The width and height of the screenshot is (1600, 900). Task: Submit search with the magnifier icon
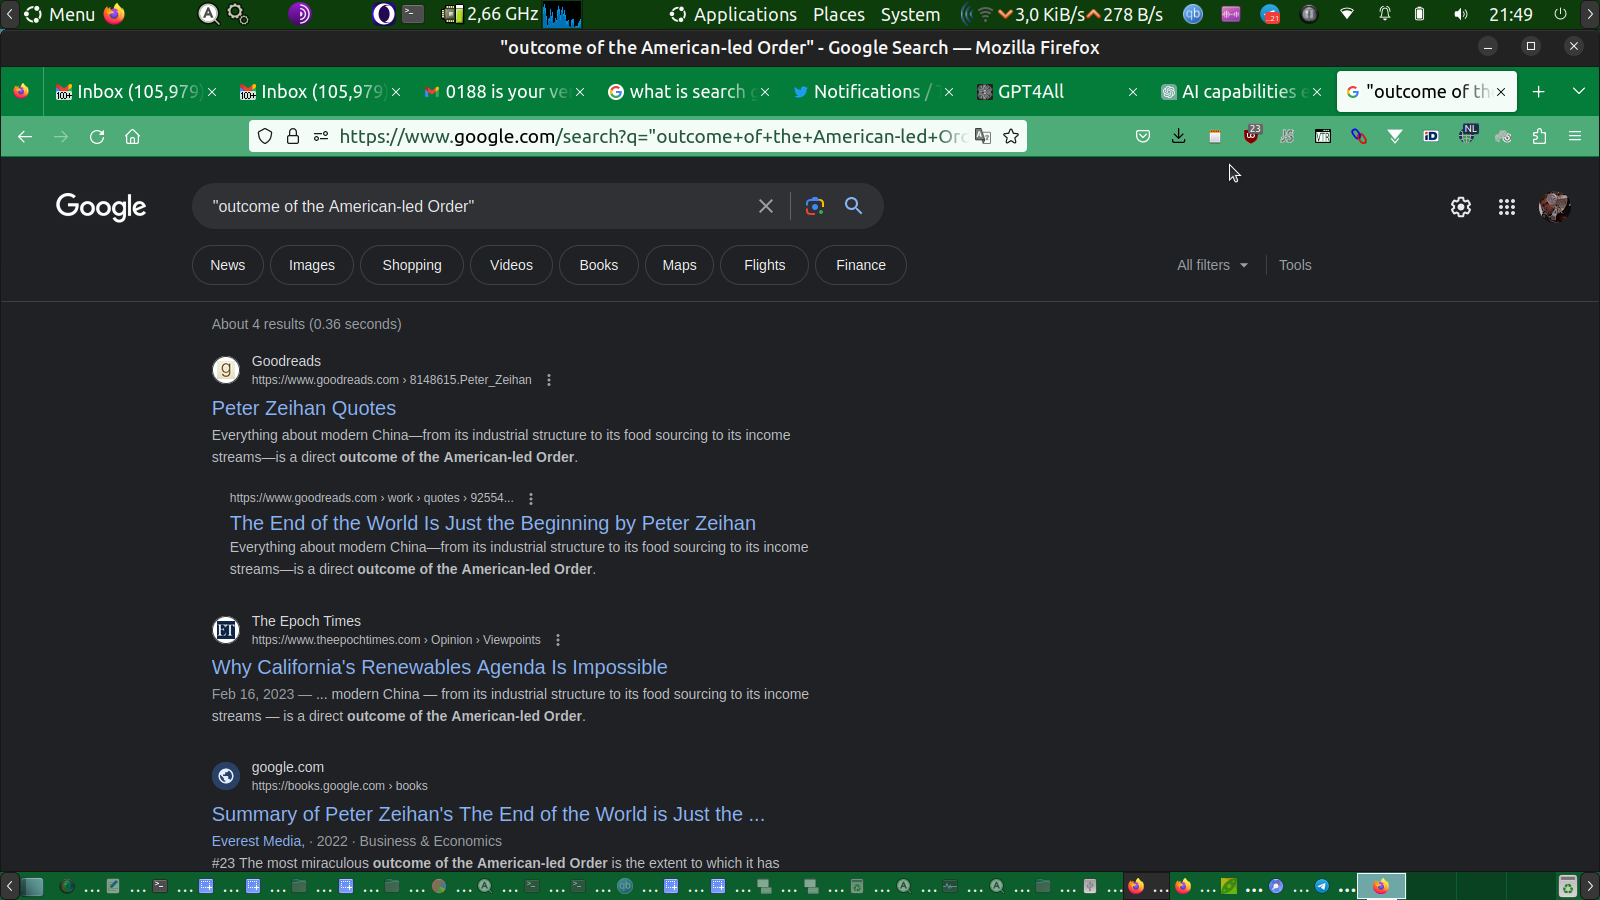[x=853, y=206]
